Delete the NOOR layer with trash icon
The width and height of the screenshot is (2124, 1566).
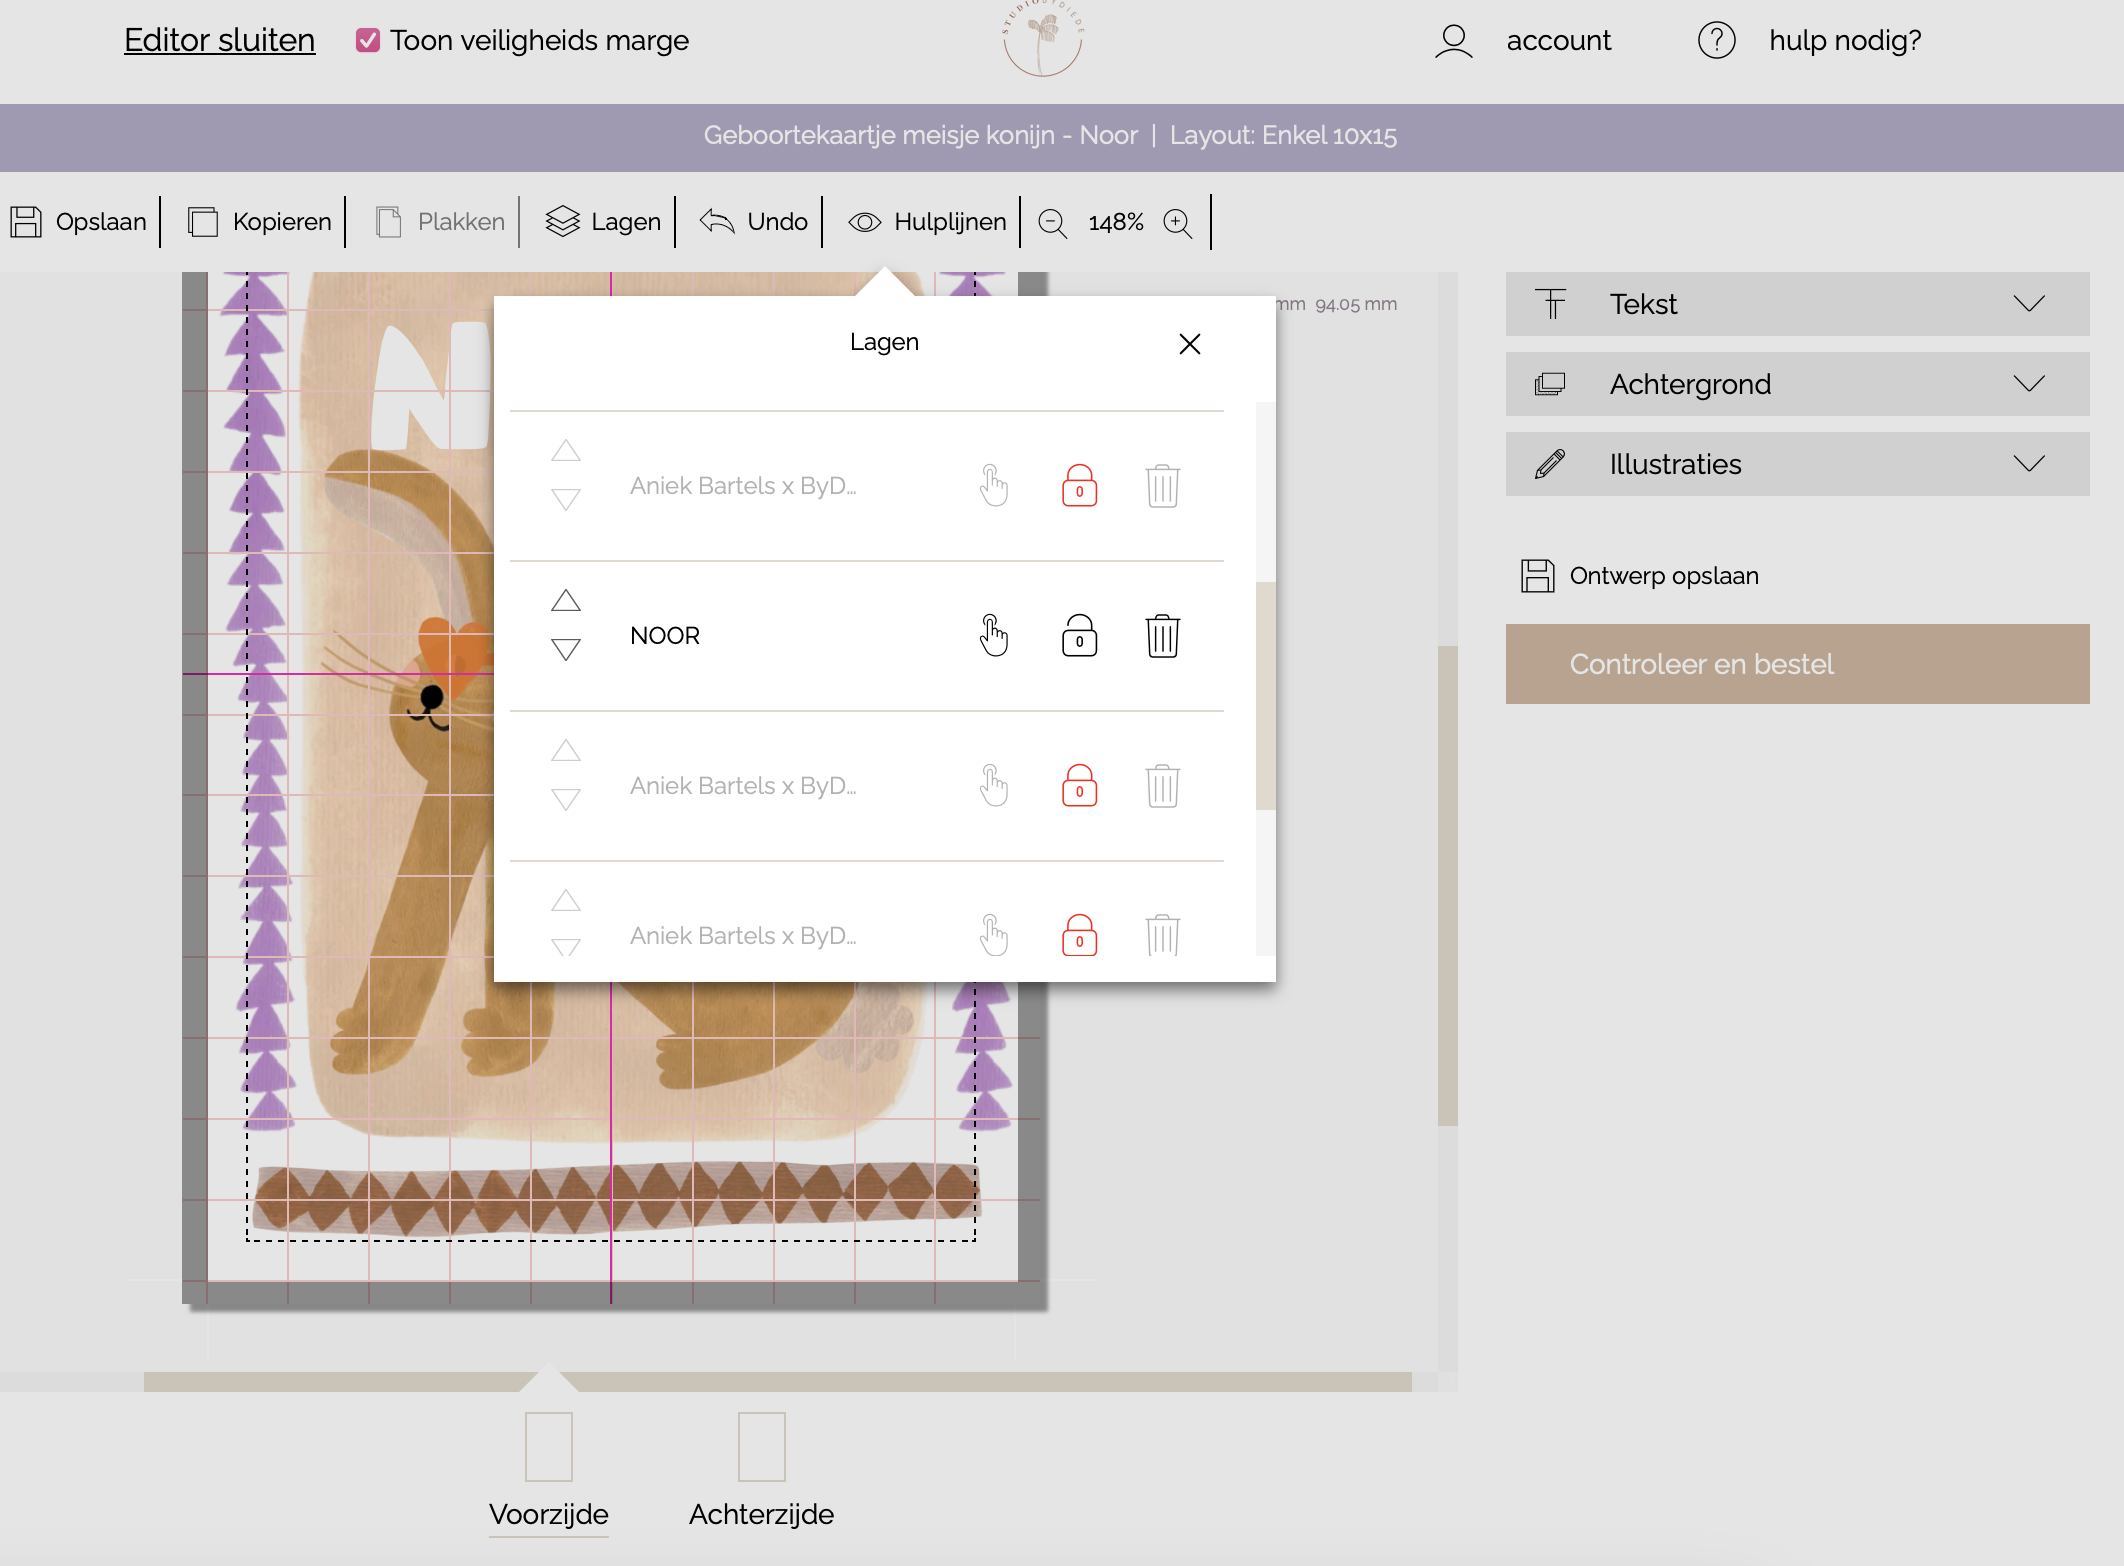coord(1162,636)
